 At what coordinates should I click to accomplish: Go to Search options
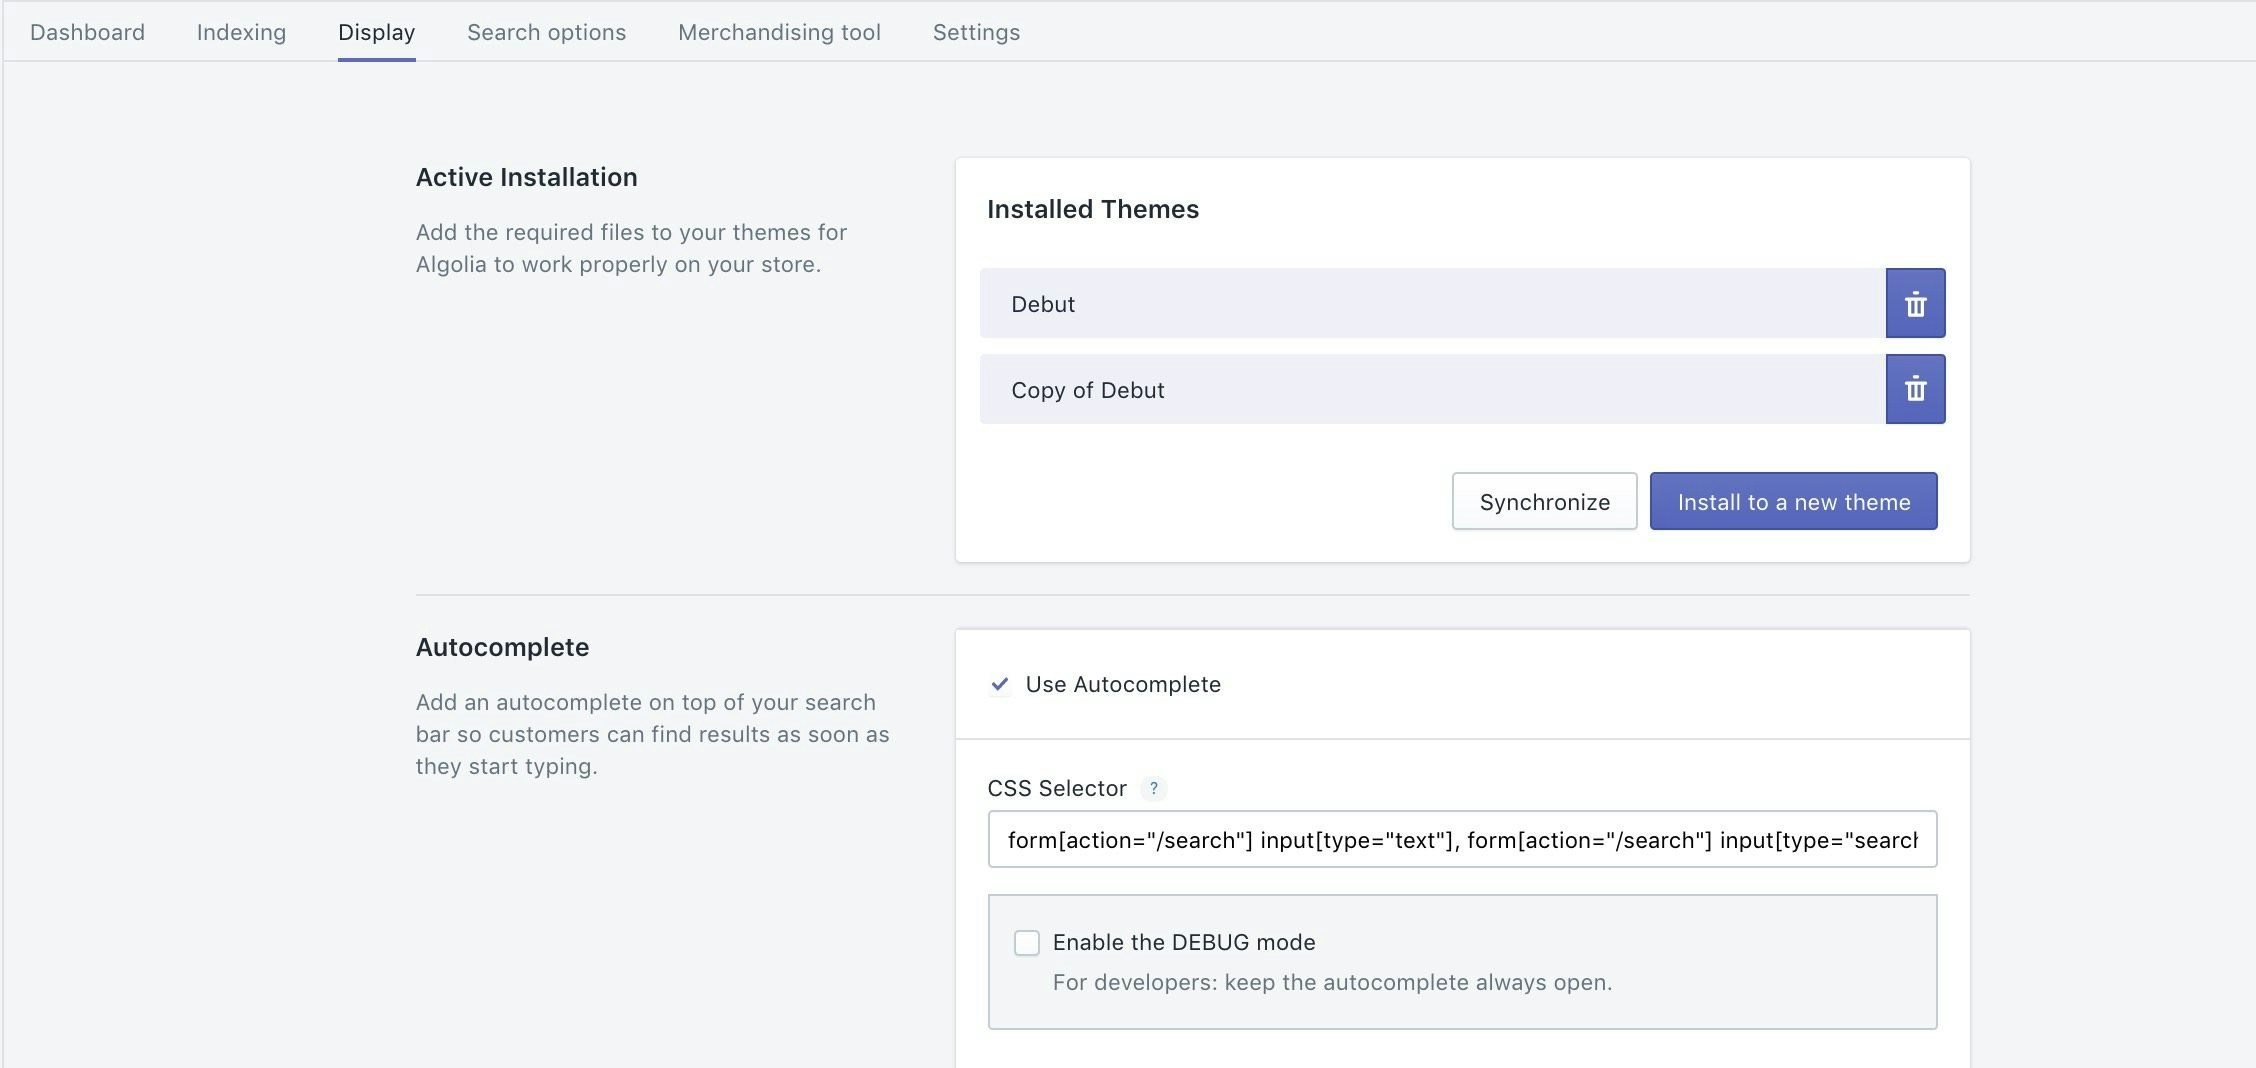tap(546, 32)
